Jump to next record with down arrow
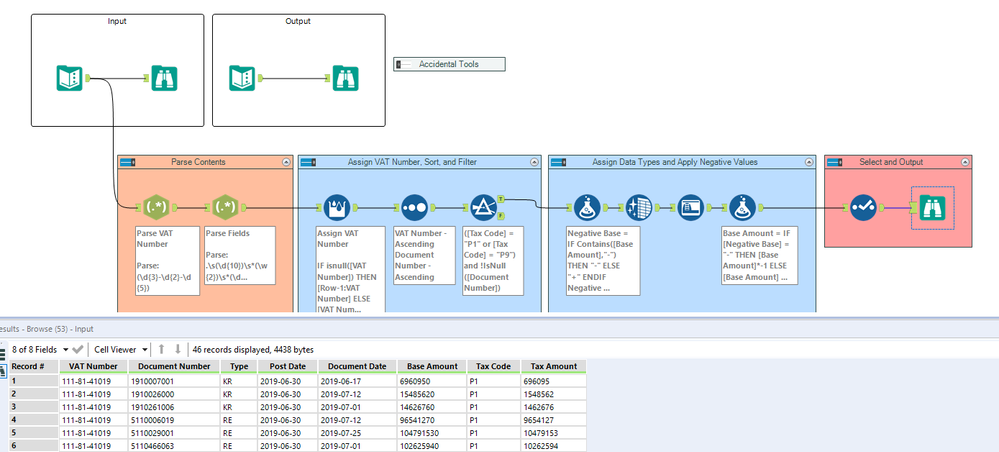Screen dimensions: 999x452 178,349
